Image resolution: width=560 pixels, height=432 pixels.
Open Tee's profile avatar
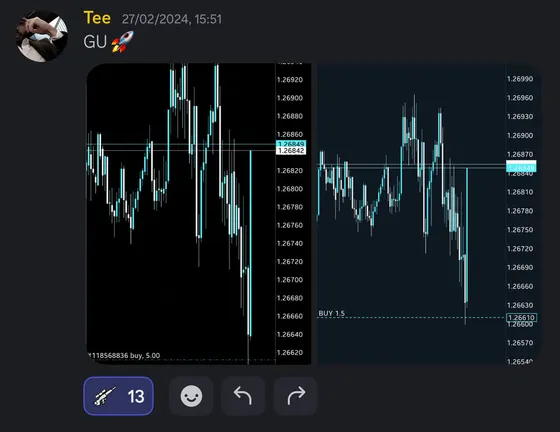click(42, 36)
